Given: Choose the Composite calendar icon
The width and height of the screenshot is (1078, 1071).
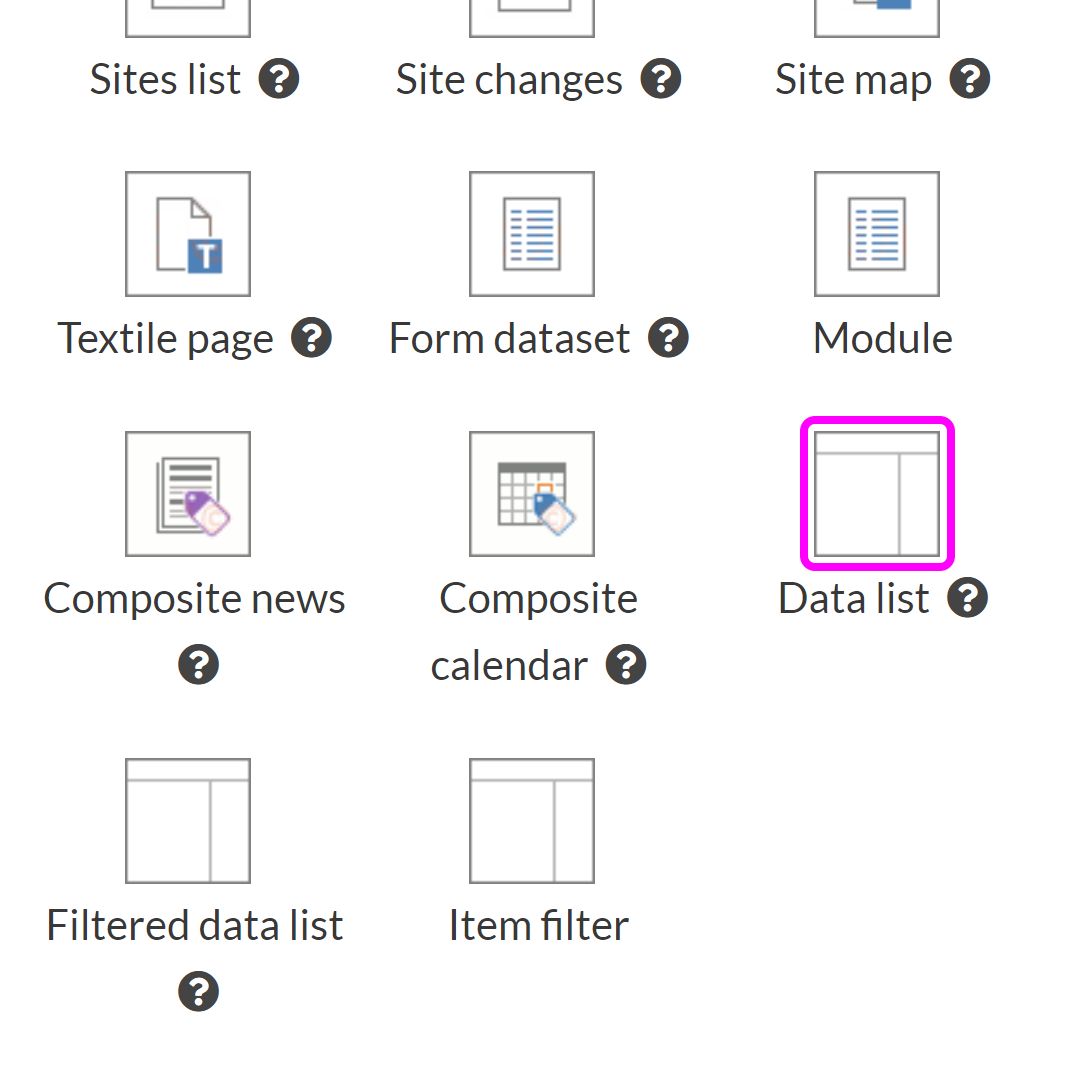Looking at the screenshot, I should [532, 494].
